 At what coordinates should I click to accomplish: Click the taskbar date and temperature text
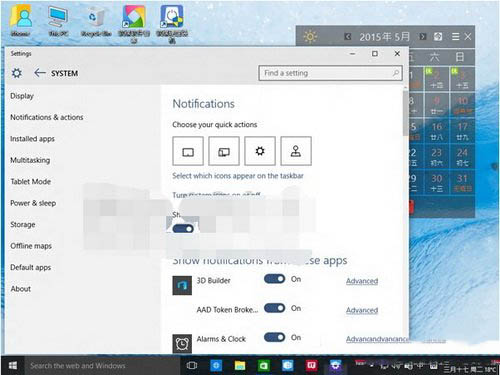pos(469,369)
